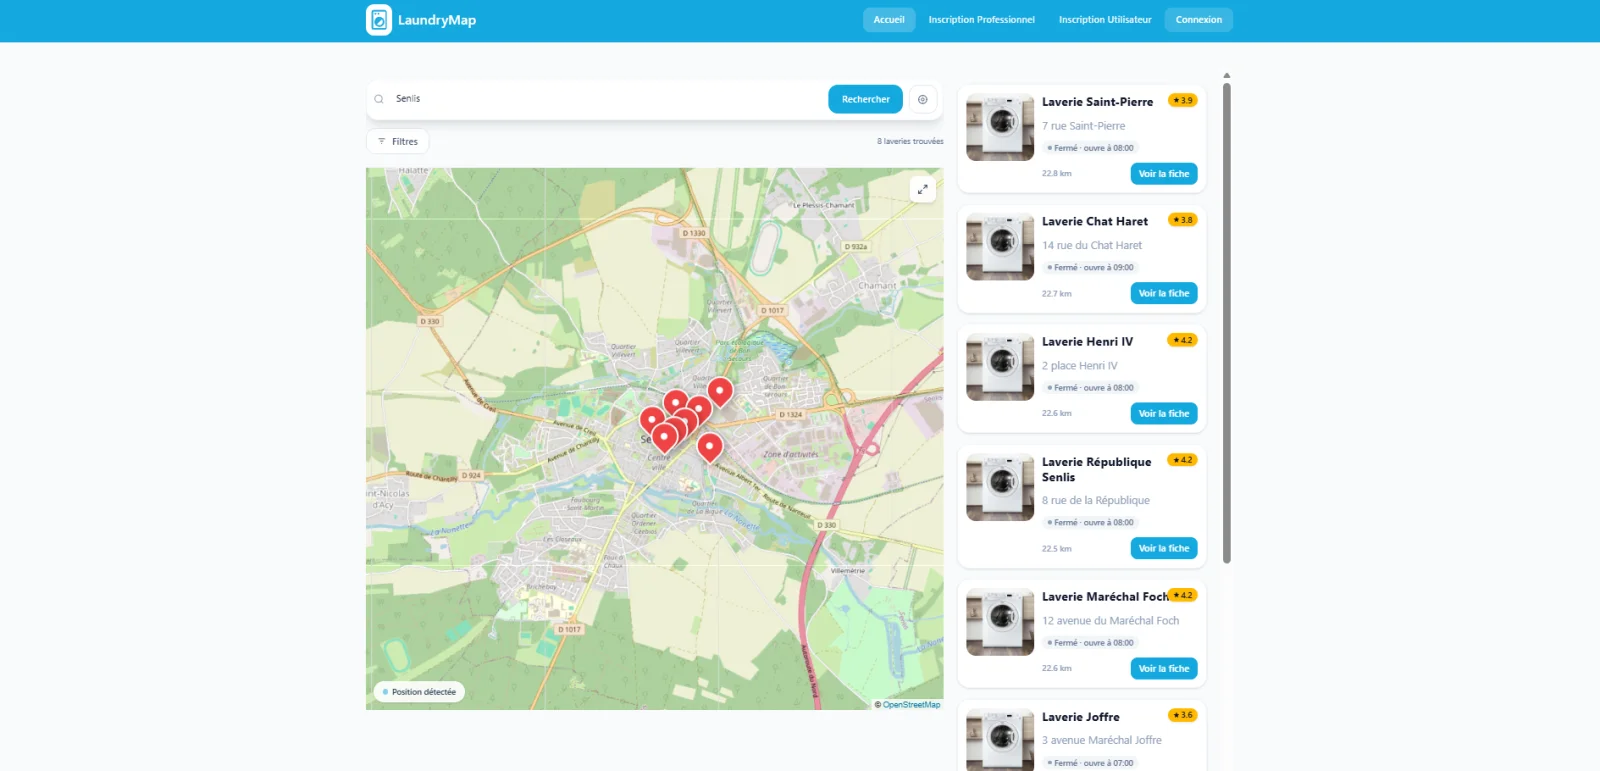Go to Inscription Professionnel
The height and width of the screenshot is (771, 1600).
click(x=981, y=20)
